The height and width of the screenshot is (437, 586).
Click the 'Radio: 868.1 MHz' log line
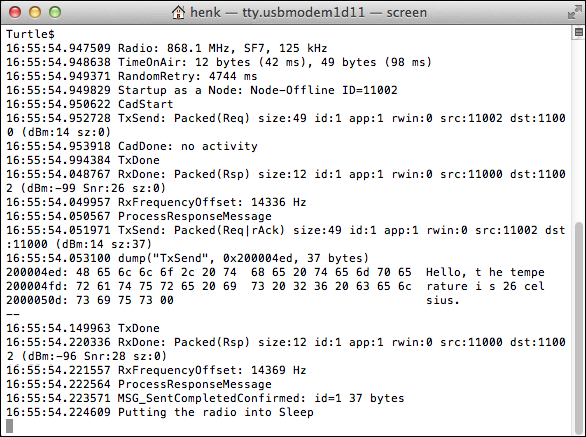(167, 48)
